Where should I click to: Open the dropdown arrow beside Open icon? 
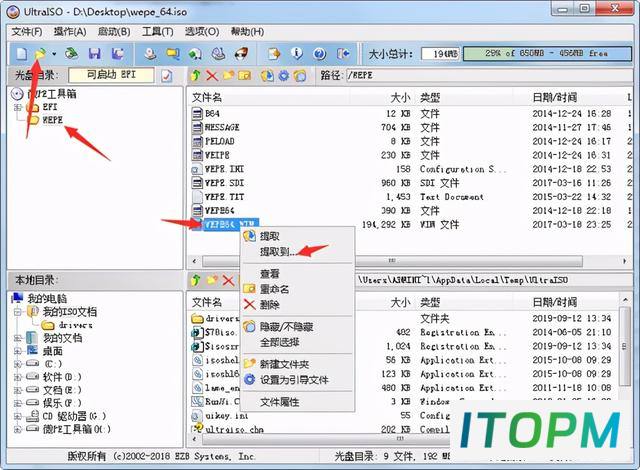[x=54, y=53]
